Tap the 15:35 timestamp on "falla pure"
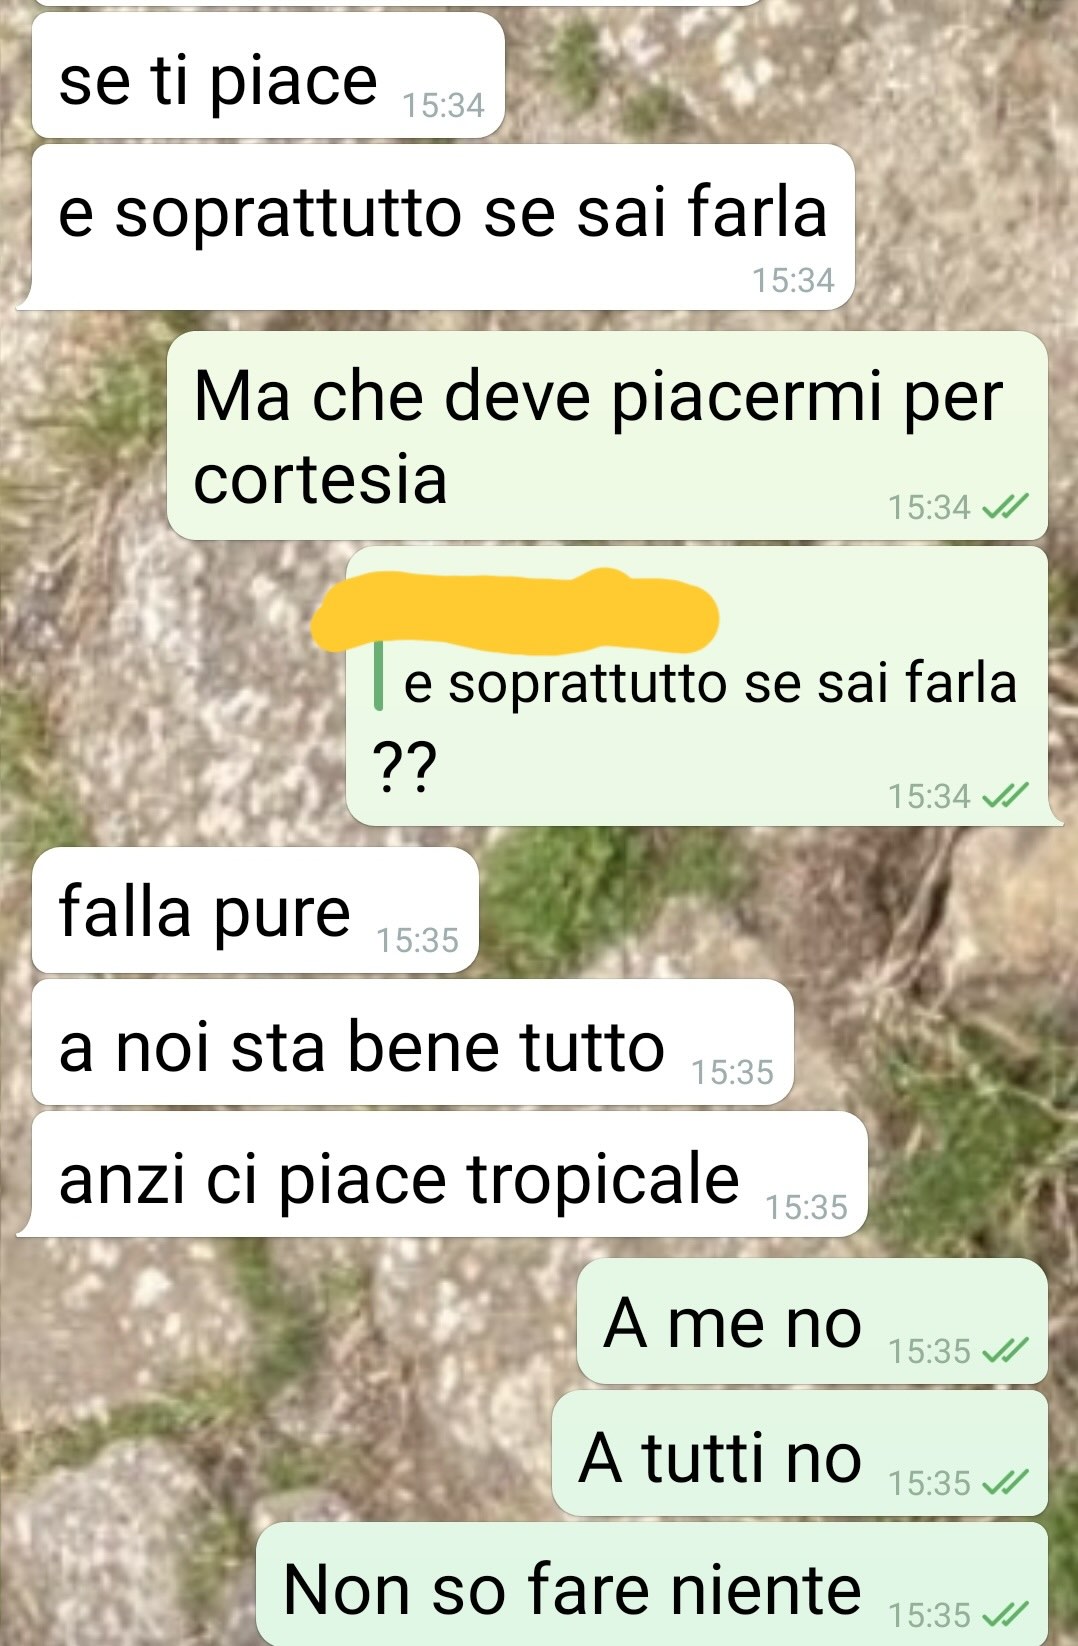 tap(417, 940)
